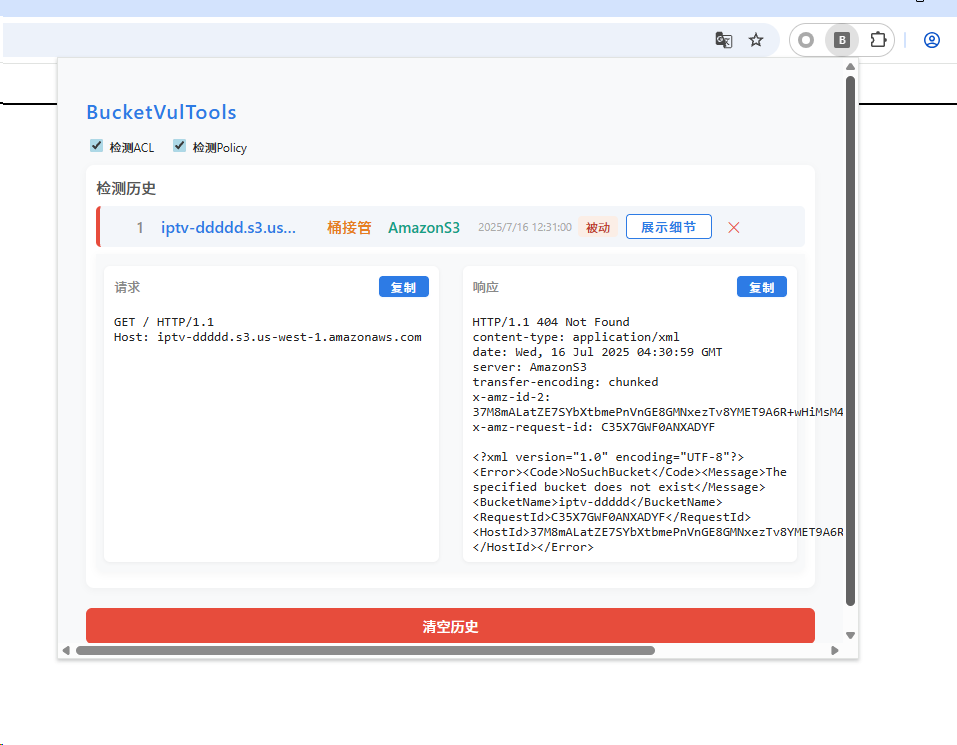Click the server: AmazonS3 header line
The width and height of the screenshot is (957, 745).
[x=529, y=367]
